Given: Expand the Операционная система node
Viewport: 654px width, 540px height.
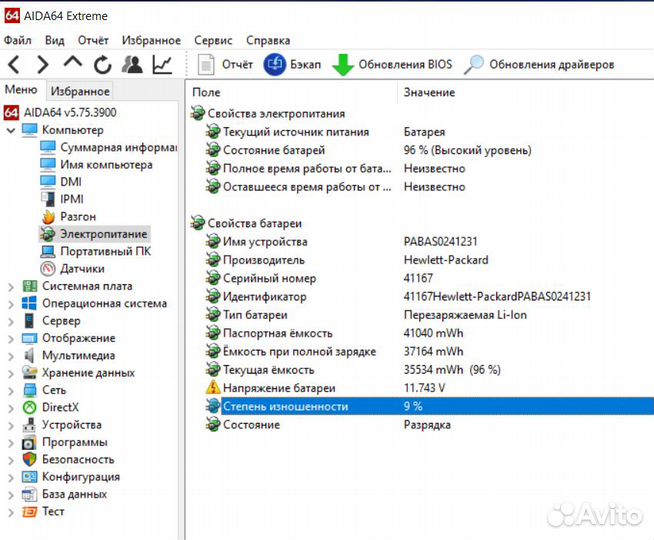Looking at the screenshot, I should (11, 304).
